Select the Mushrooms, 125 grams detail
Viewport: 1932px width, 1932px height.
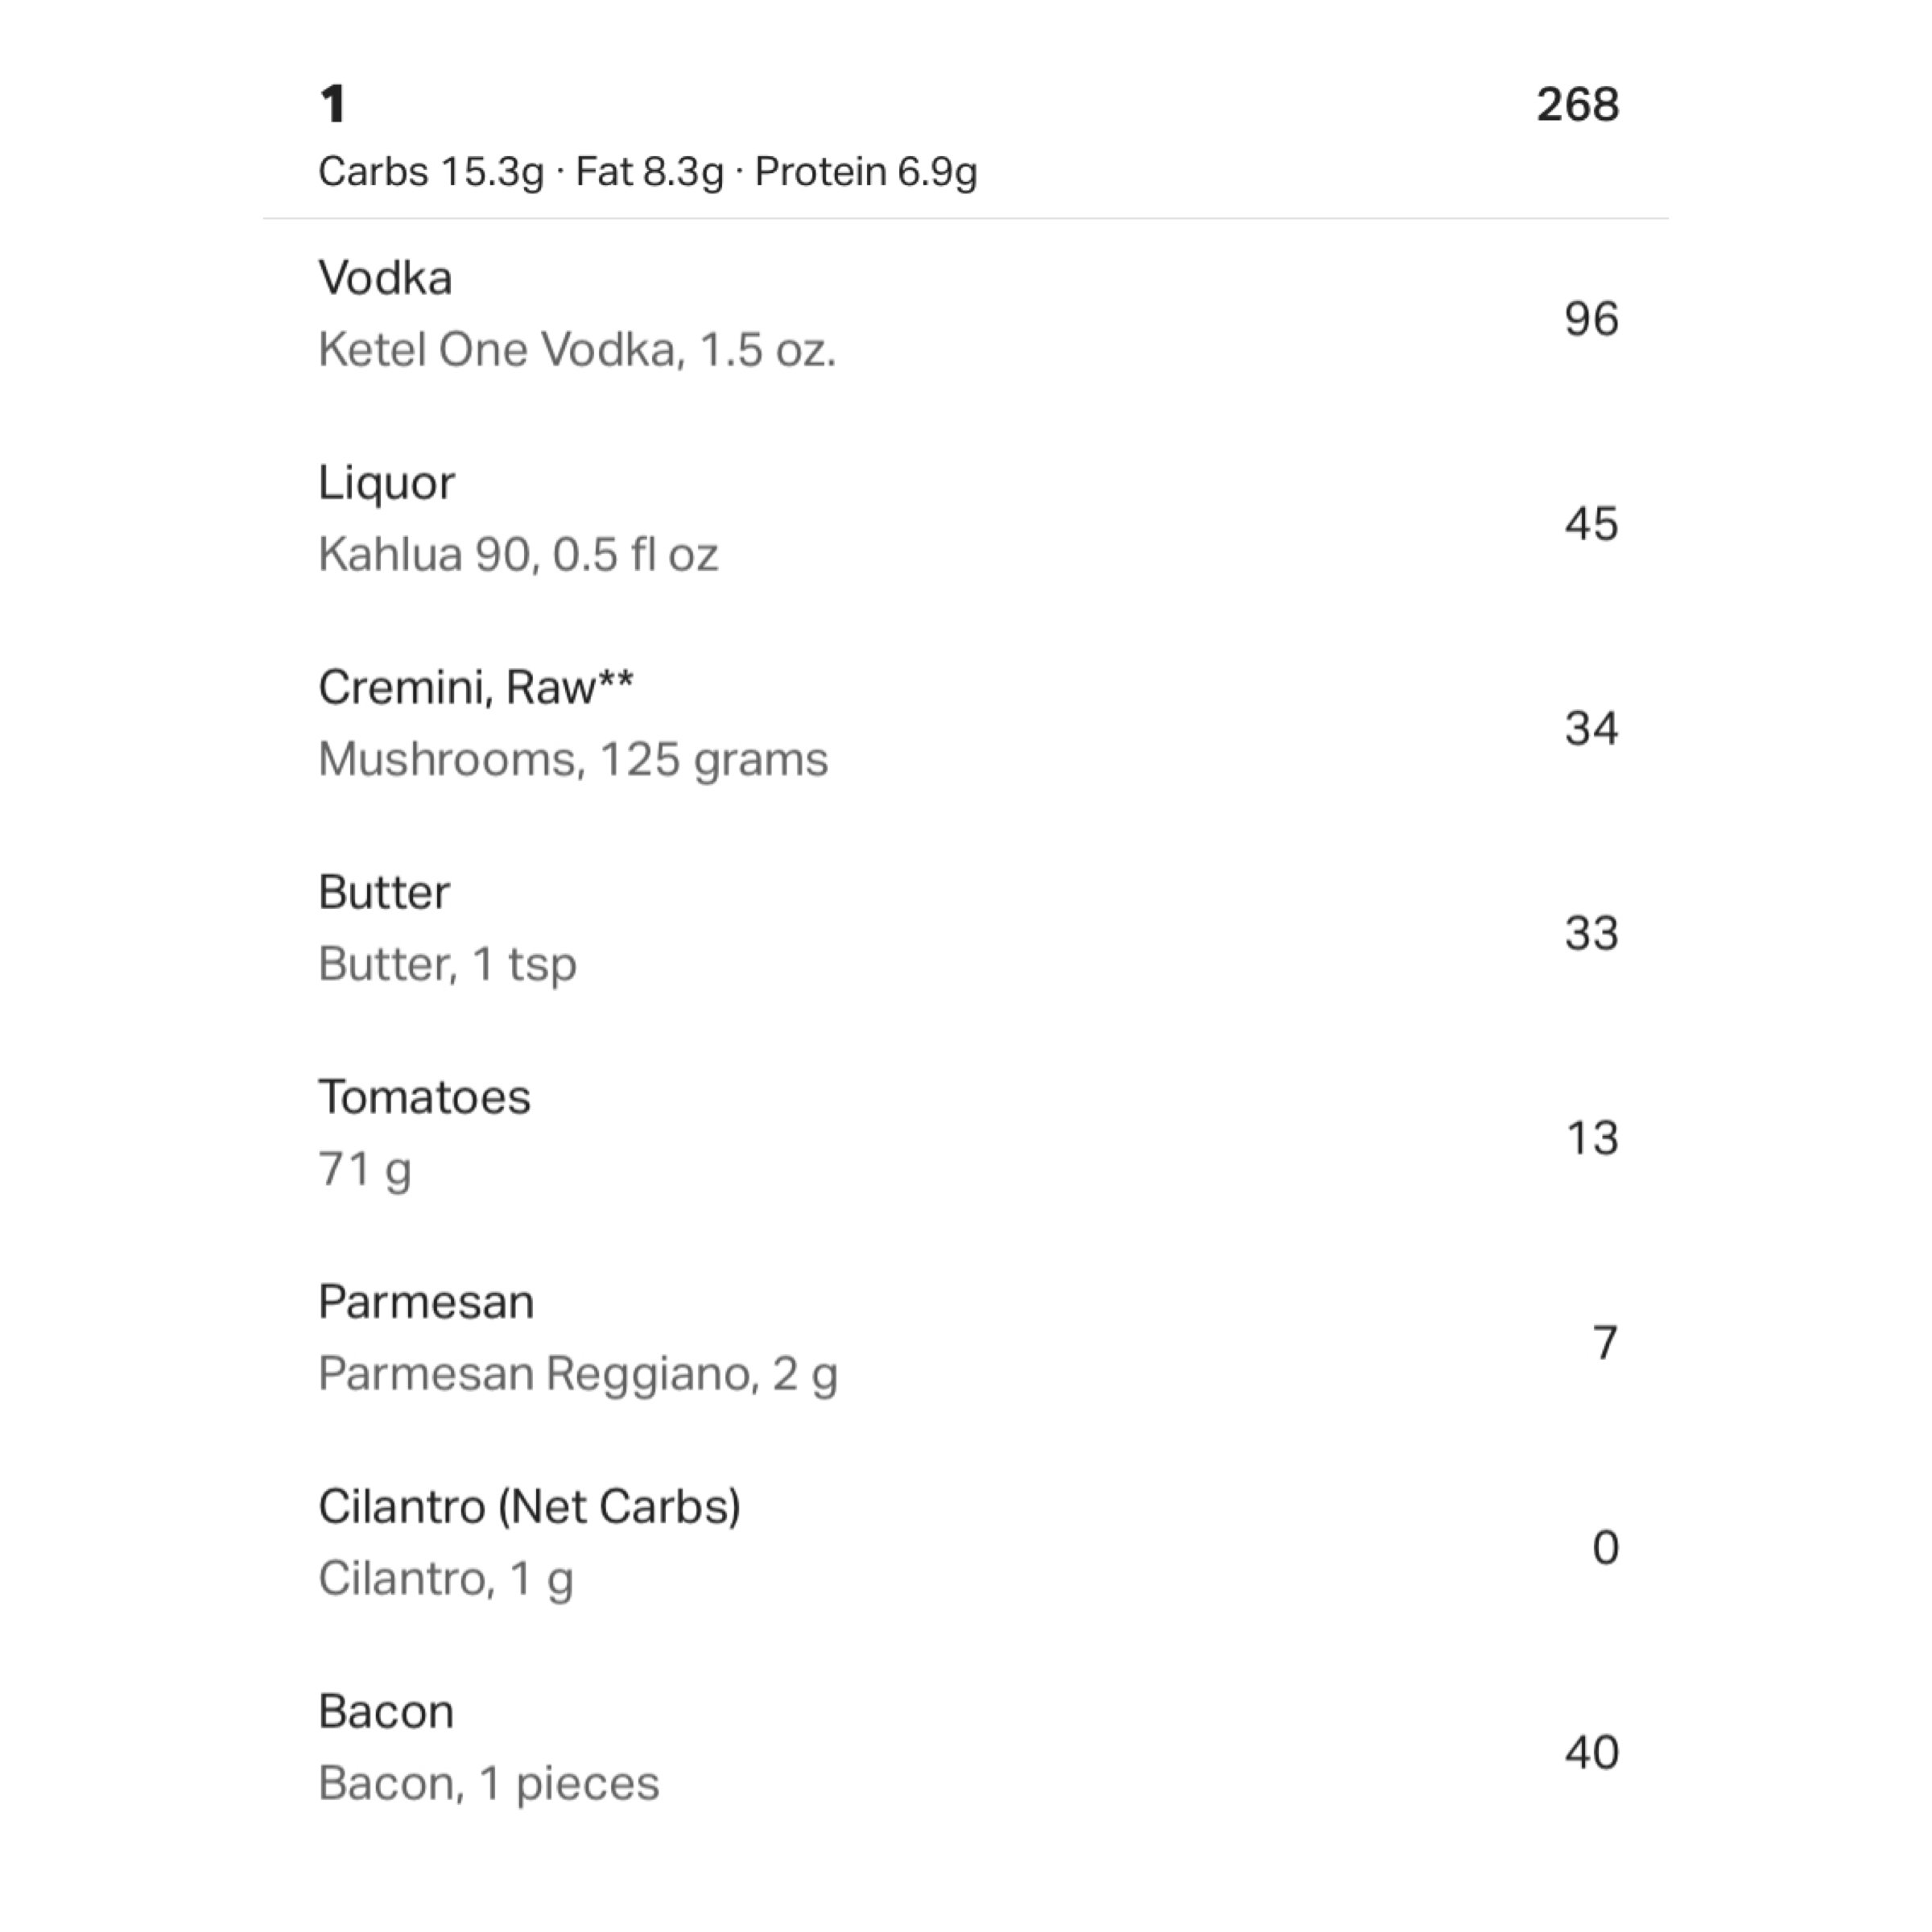click(x=573, y=760)
